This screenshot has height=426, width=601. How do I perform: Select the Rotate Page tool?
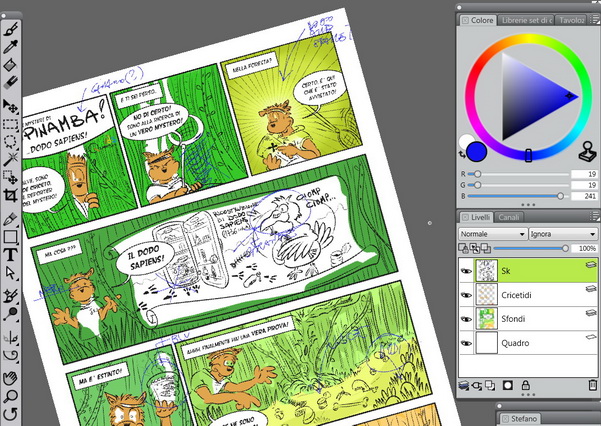point(11,414)
